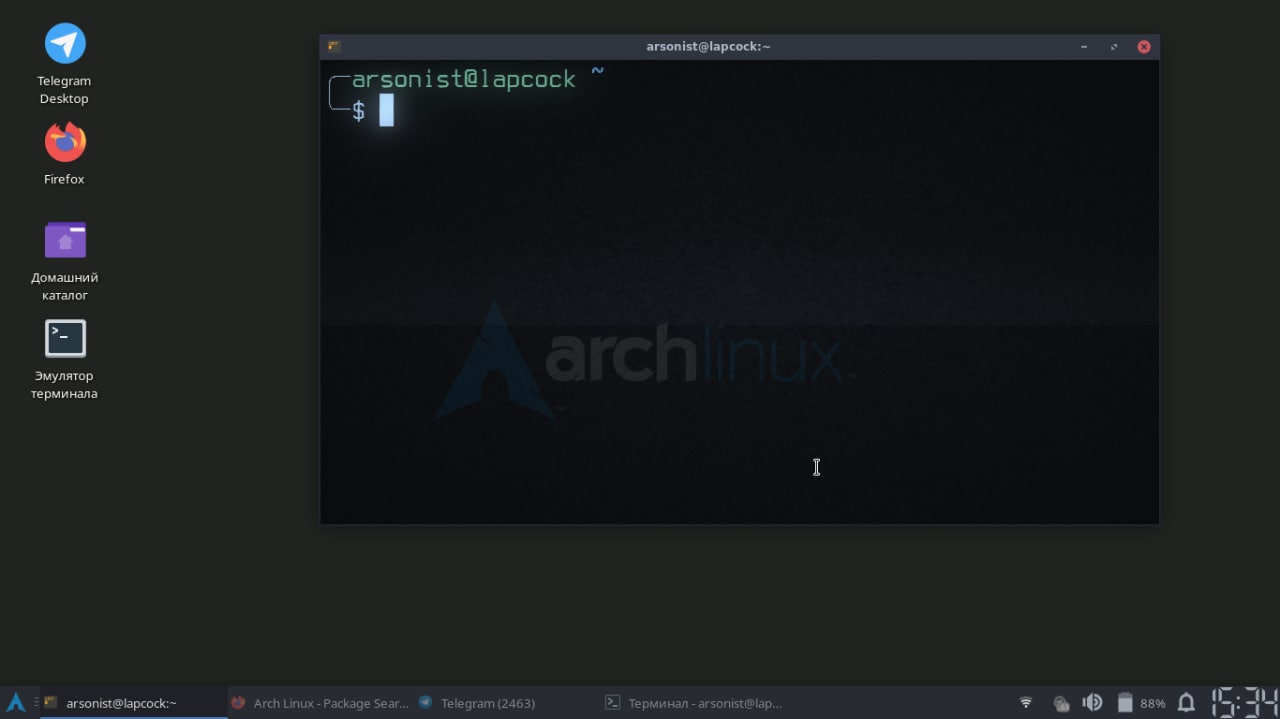This screenshot has width=1280, height=719.
Task: Open the Wi-Fi network tray icon
Action: click(x=1026, y=703)
